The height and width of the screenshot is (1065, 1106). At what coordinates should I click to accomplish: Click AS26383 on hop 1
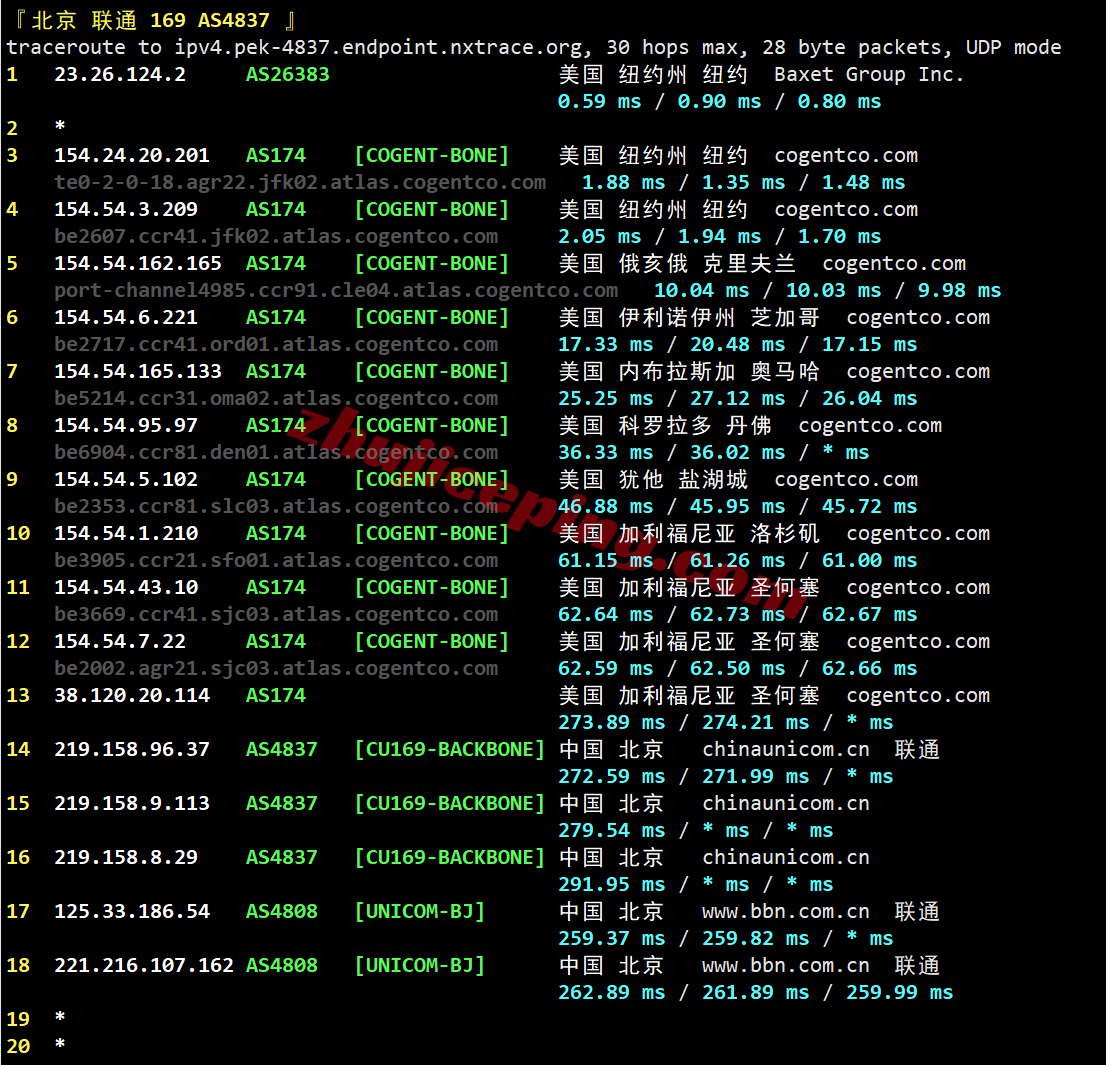[287, 74]
